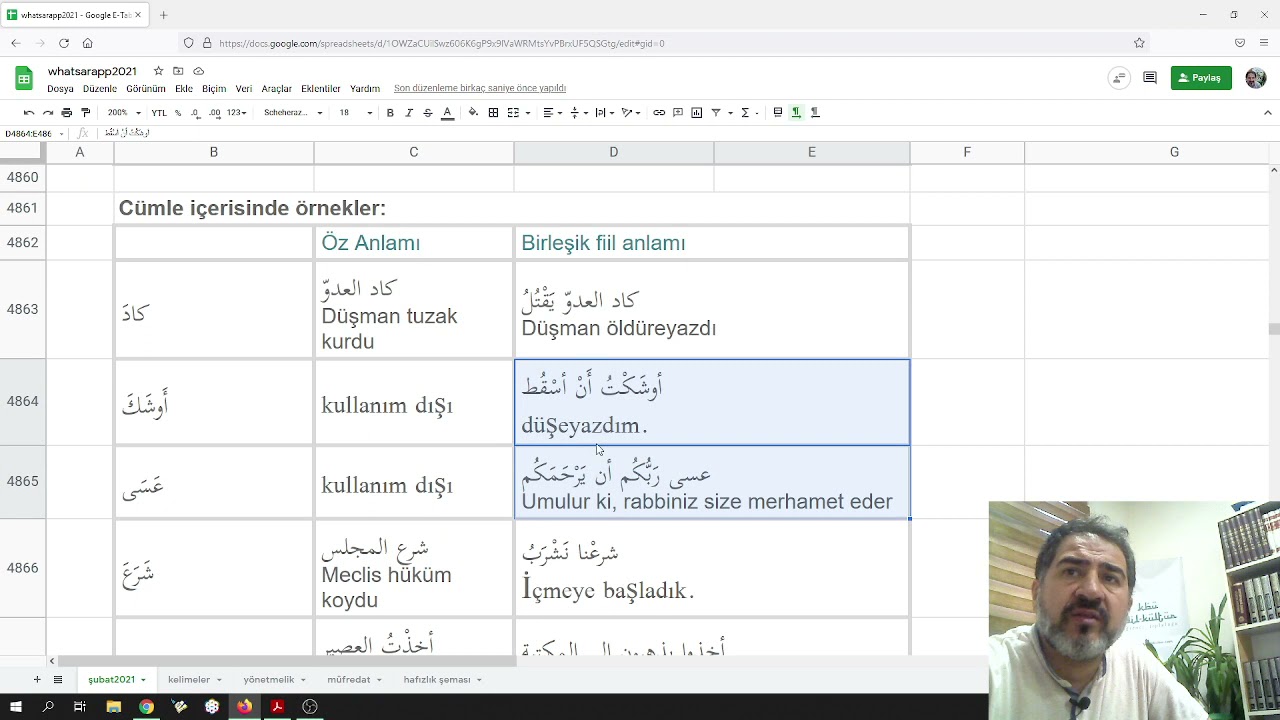The image size is (1280, 720).
Task: Open the Düzenle menu
Action: coord(100,89)
